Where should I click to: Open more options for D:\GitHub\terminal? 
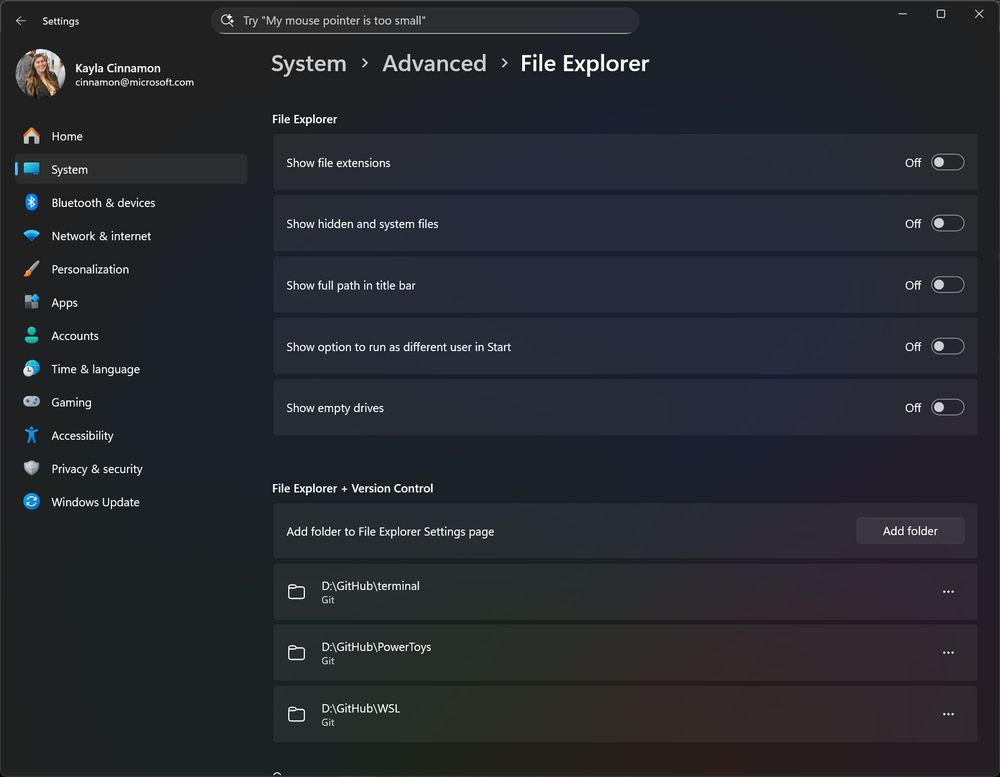[948, 591]
